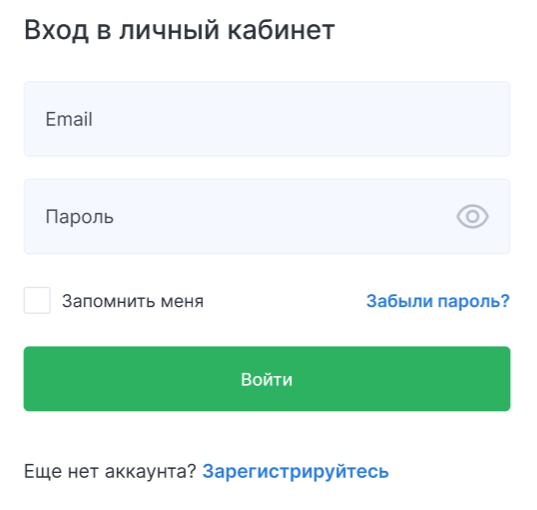This screenshot has height=510, width=537.
Task: Check the empty box before Запомнить меня
Action: click(37, 300)
